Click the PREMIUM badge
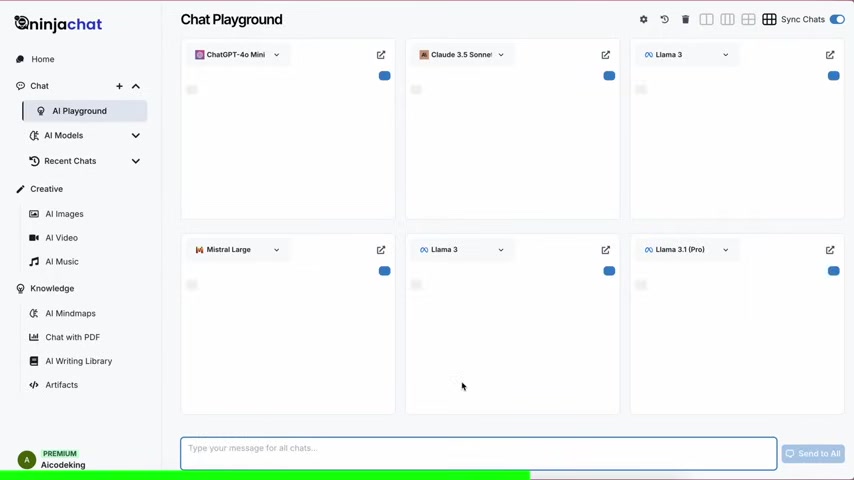Image resolution: width=854 pixels, height=480 pixels. [x=60, y=453]
